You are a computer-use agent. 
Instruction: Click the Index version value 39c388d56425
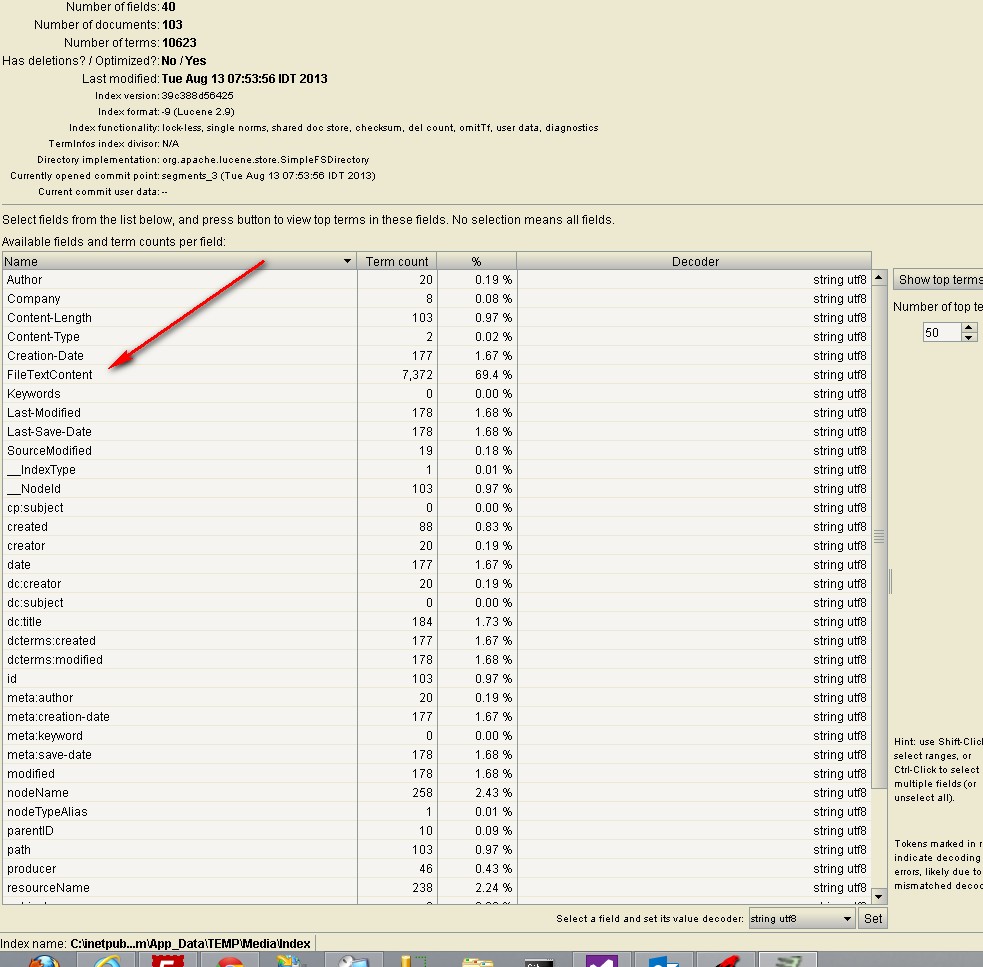[197, 96]
